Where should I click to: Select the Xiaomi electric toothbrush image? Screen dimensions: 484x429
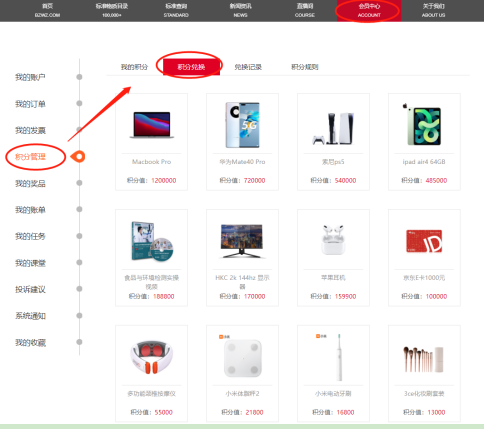(333, 357)
